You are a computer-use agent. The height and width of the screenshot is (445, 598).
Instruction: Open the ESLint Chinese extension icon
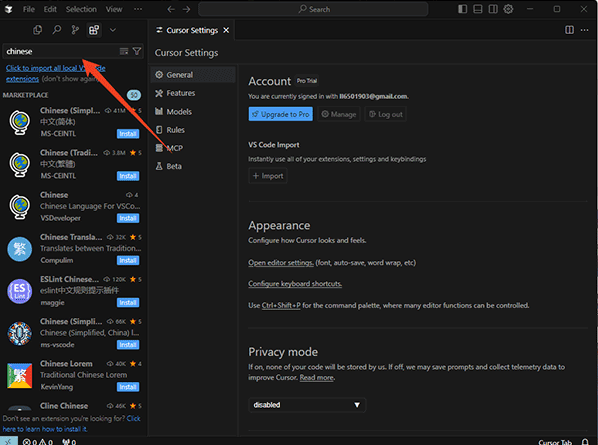click(x=19, y=291)
